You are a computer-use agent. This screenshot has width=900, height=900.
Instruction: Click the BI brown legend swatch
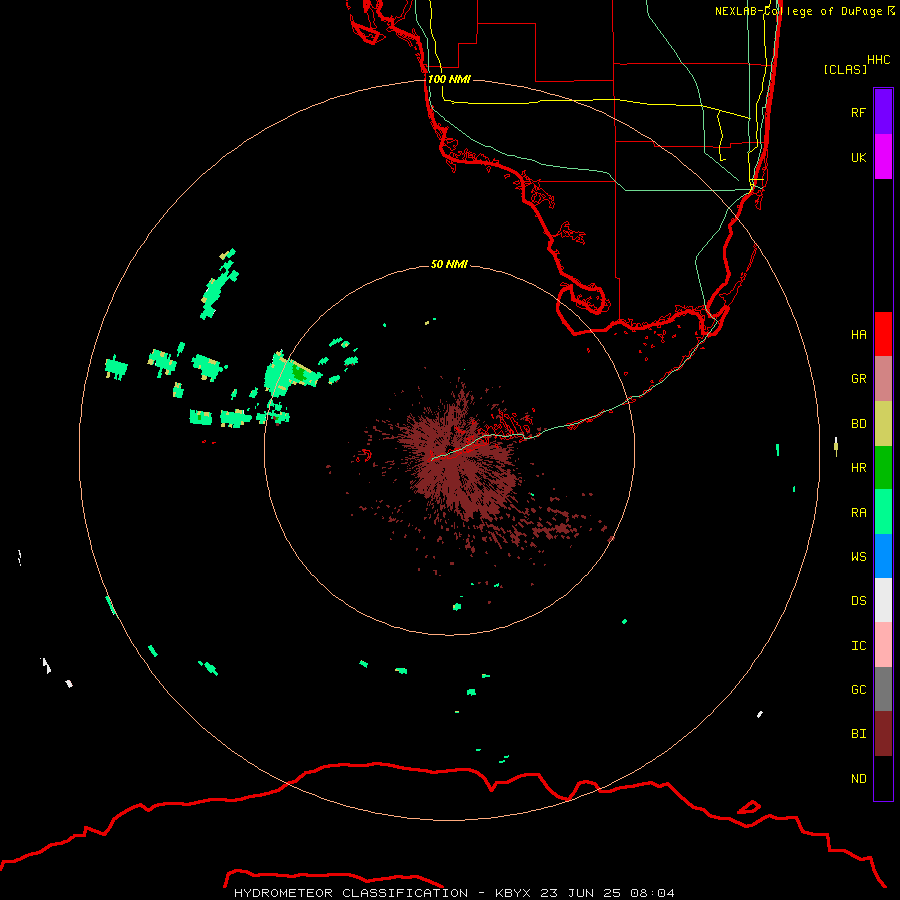[x=883, y=734]
